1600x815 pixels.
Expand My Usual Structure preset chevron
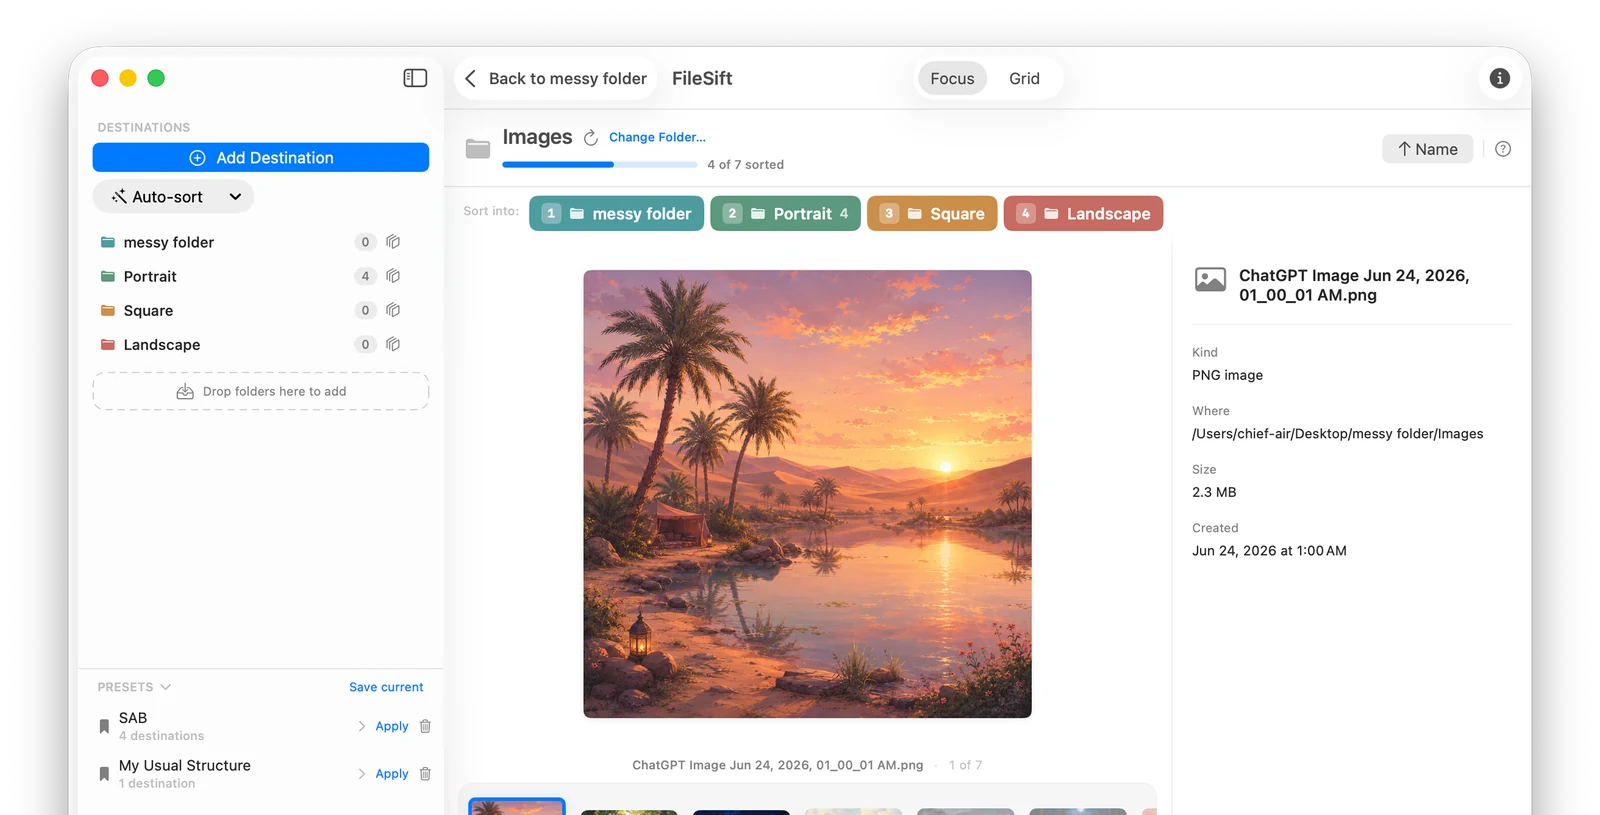pos(362,773)
